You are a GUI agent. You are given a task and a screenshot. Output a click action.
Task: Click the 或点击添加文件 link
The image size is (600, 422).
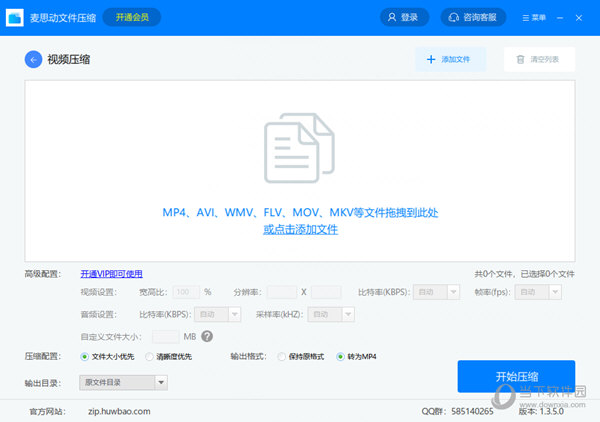300,230
